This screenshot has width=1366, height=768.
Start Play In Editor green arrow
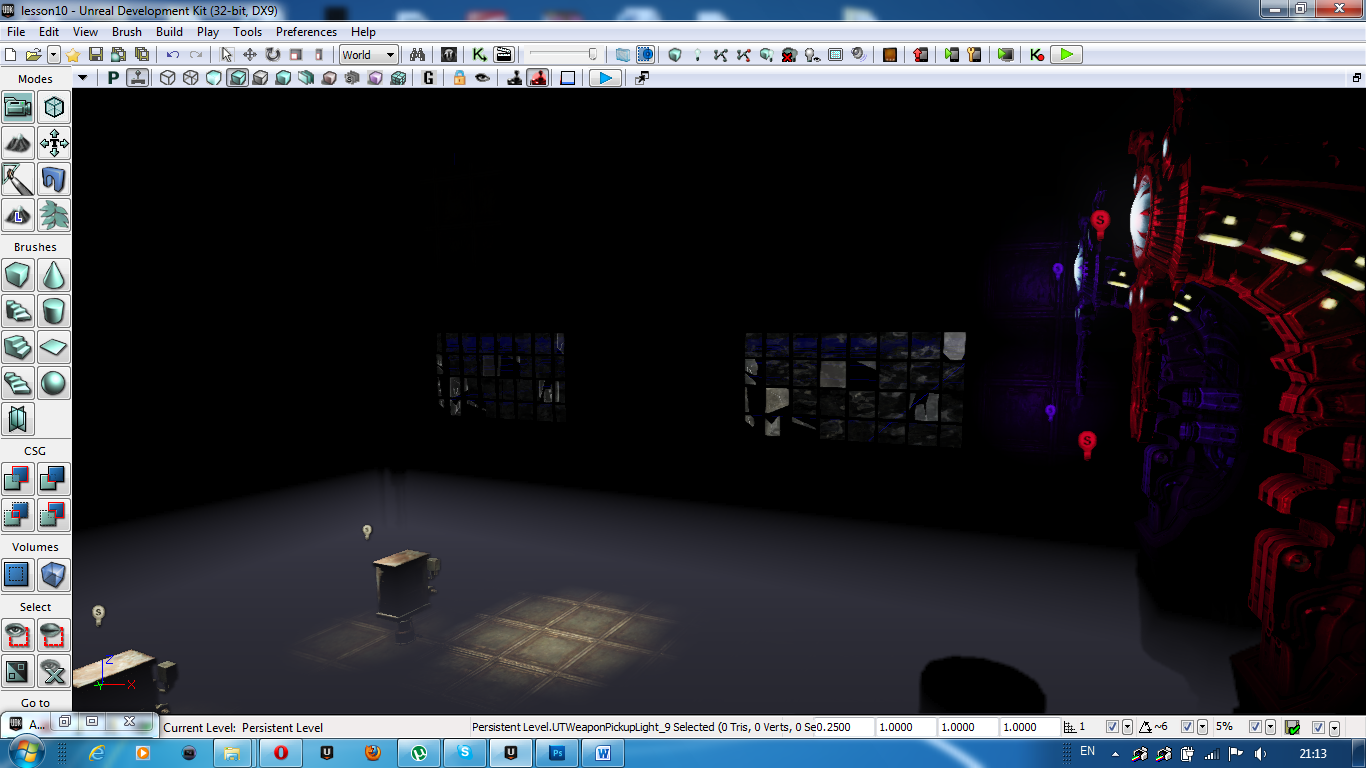point(1066,55)
